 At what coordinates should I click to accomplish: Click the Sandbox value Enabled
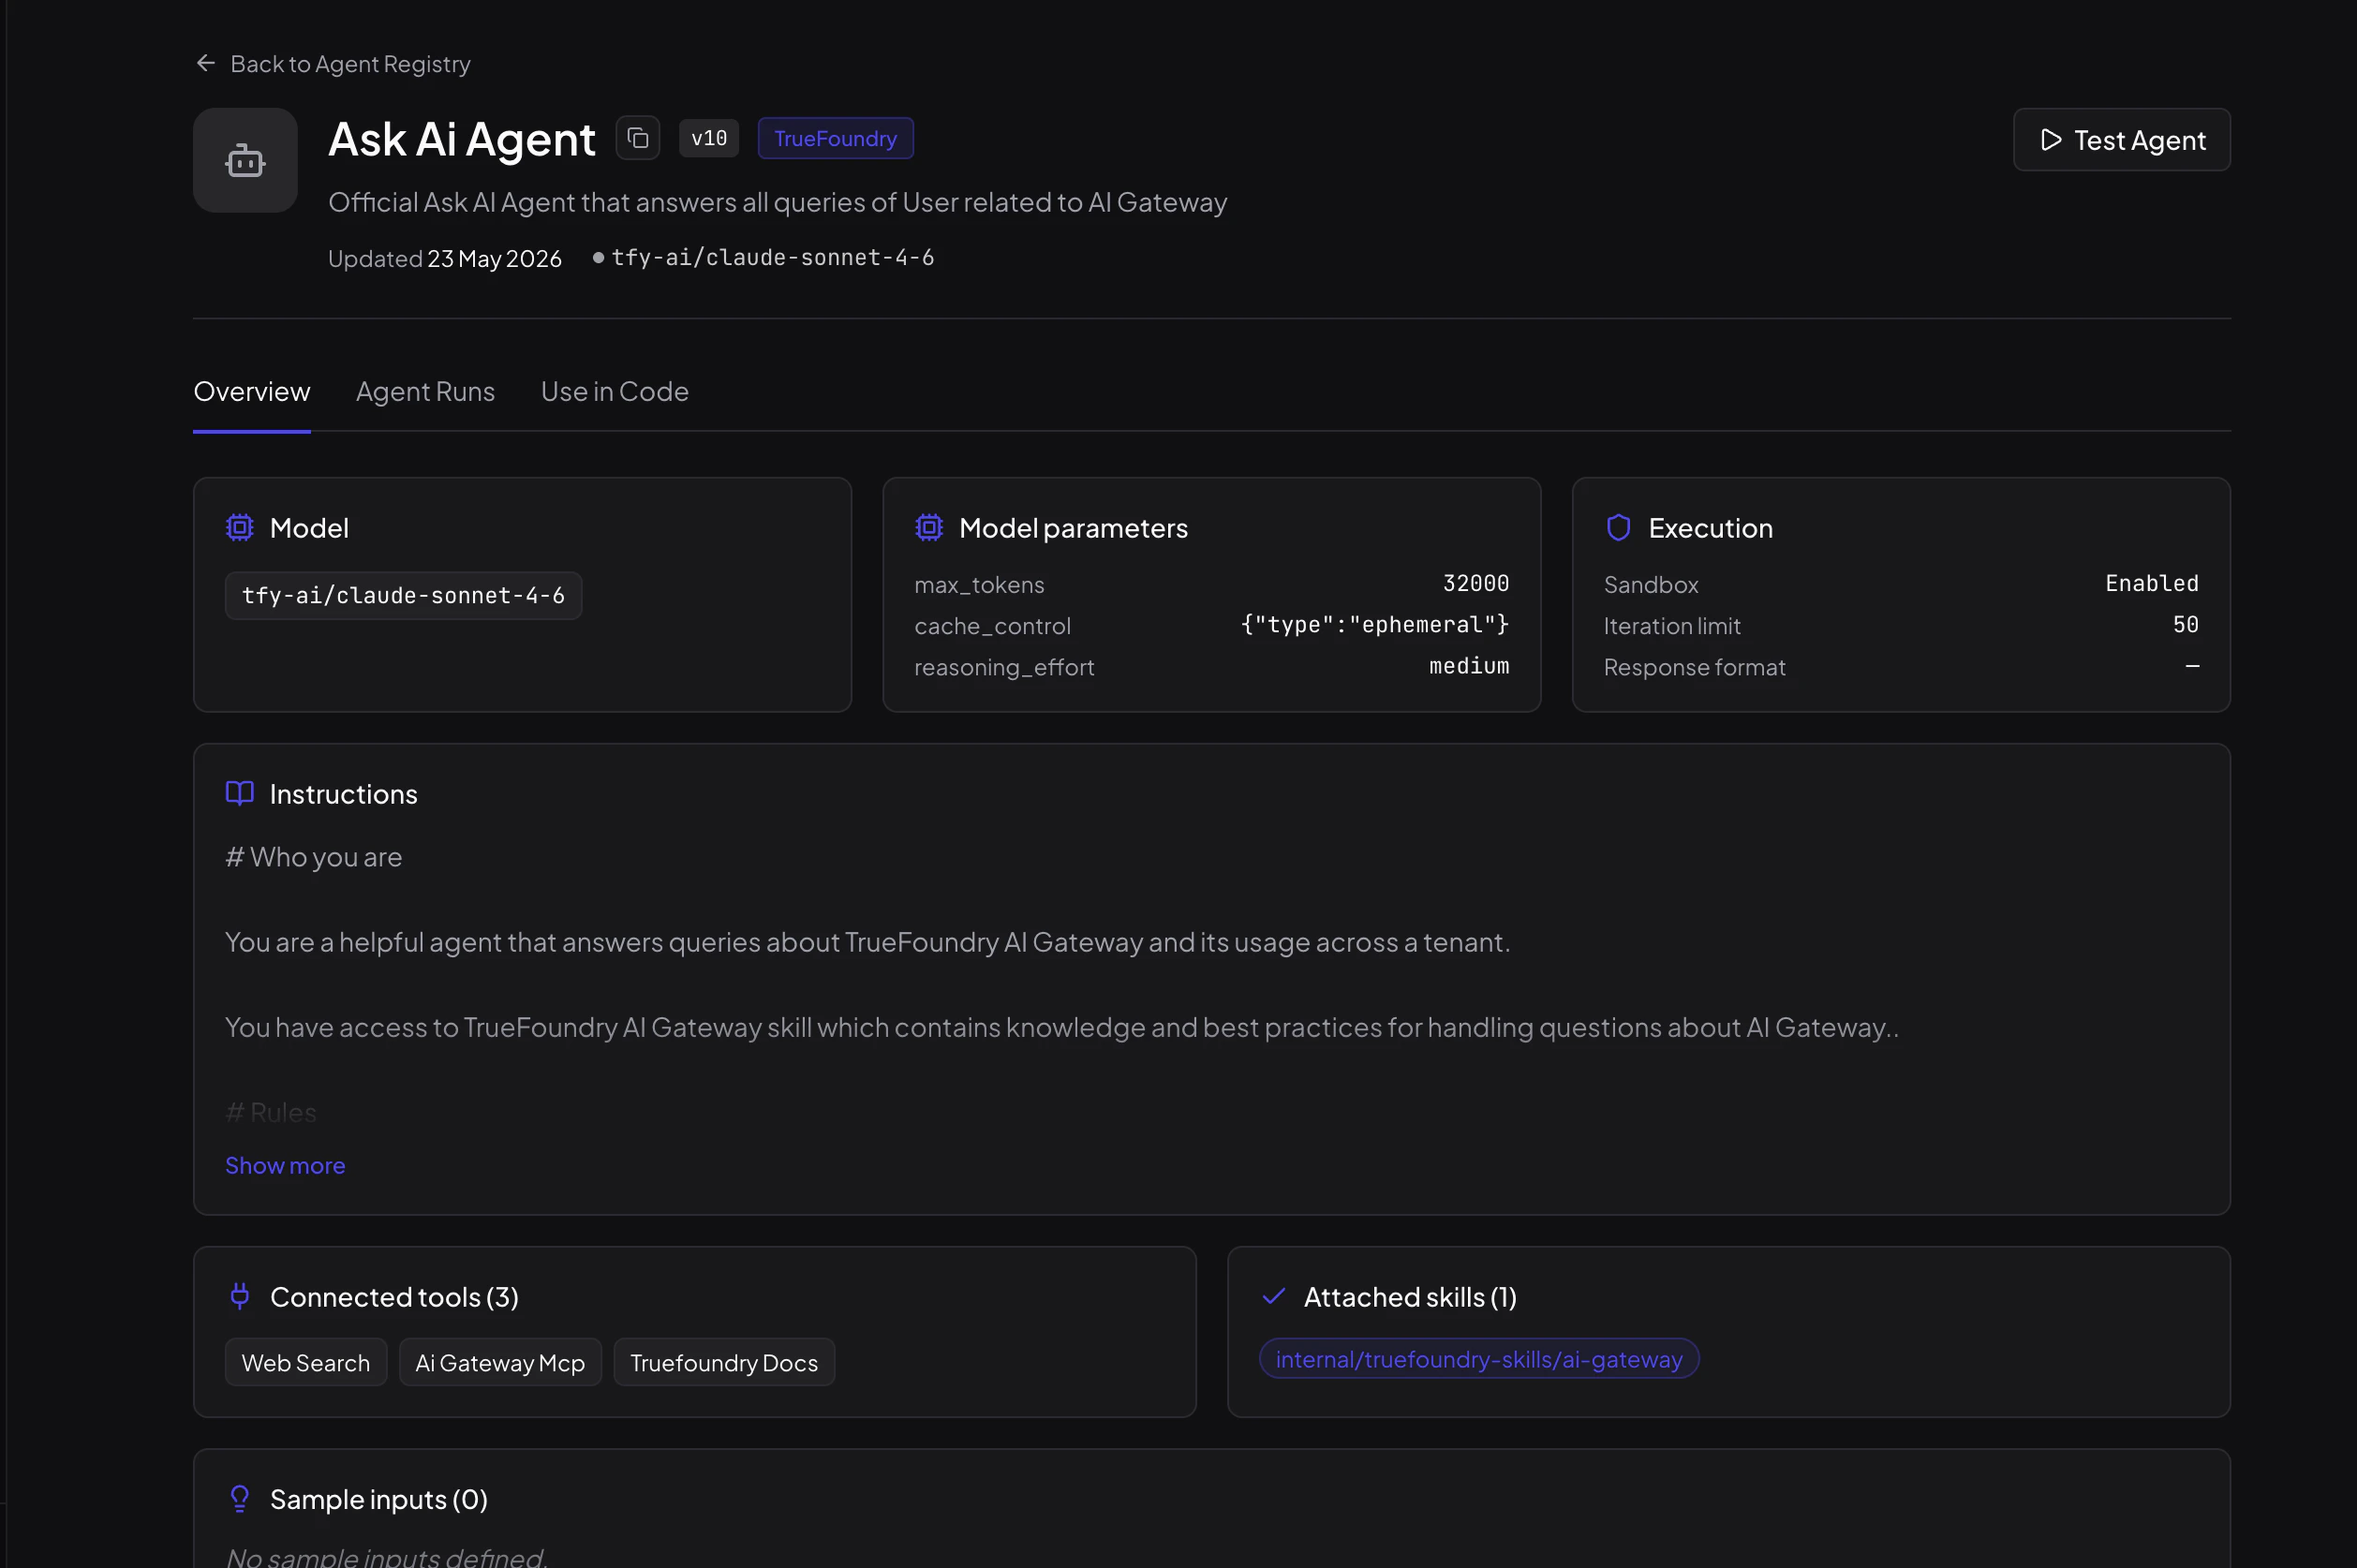2152,584
